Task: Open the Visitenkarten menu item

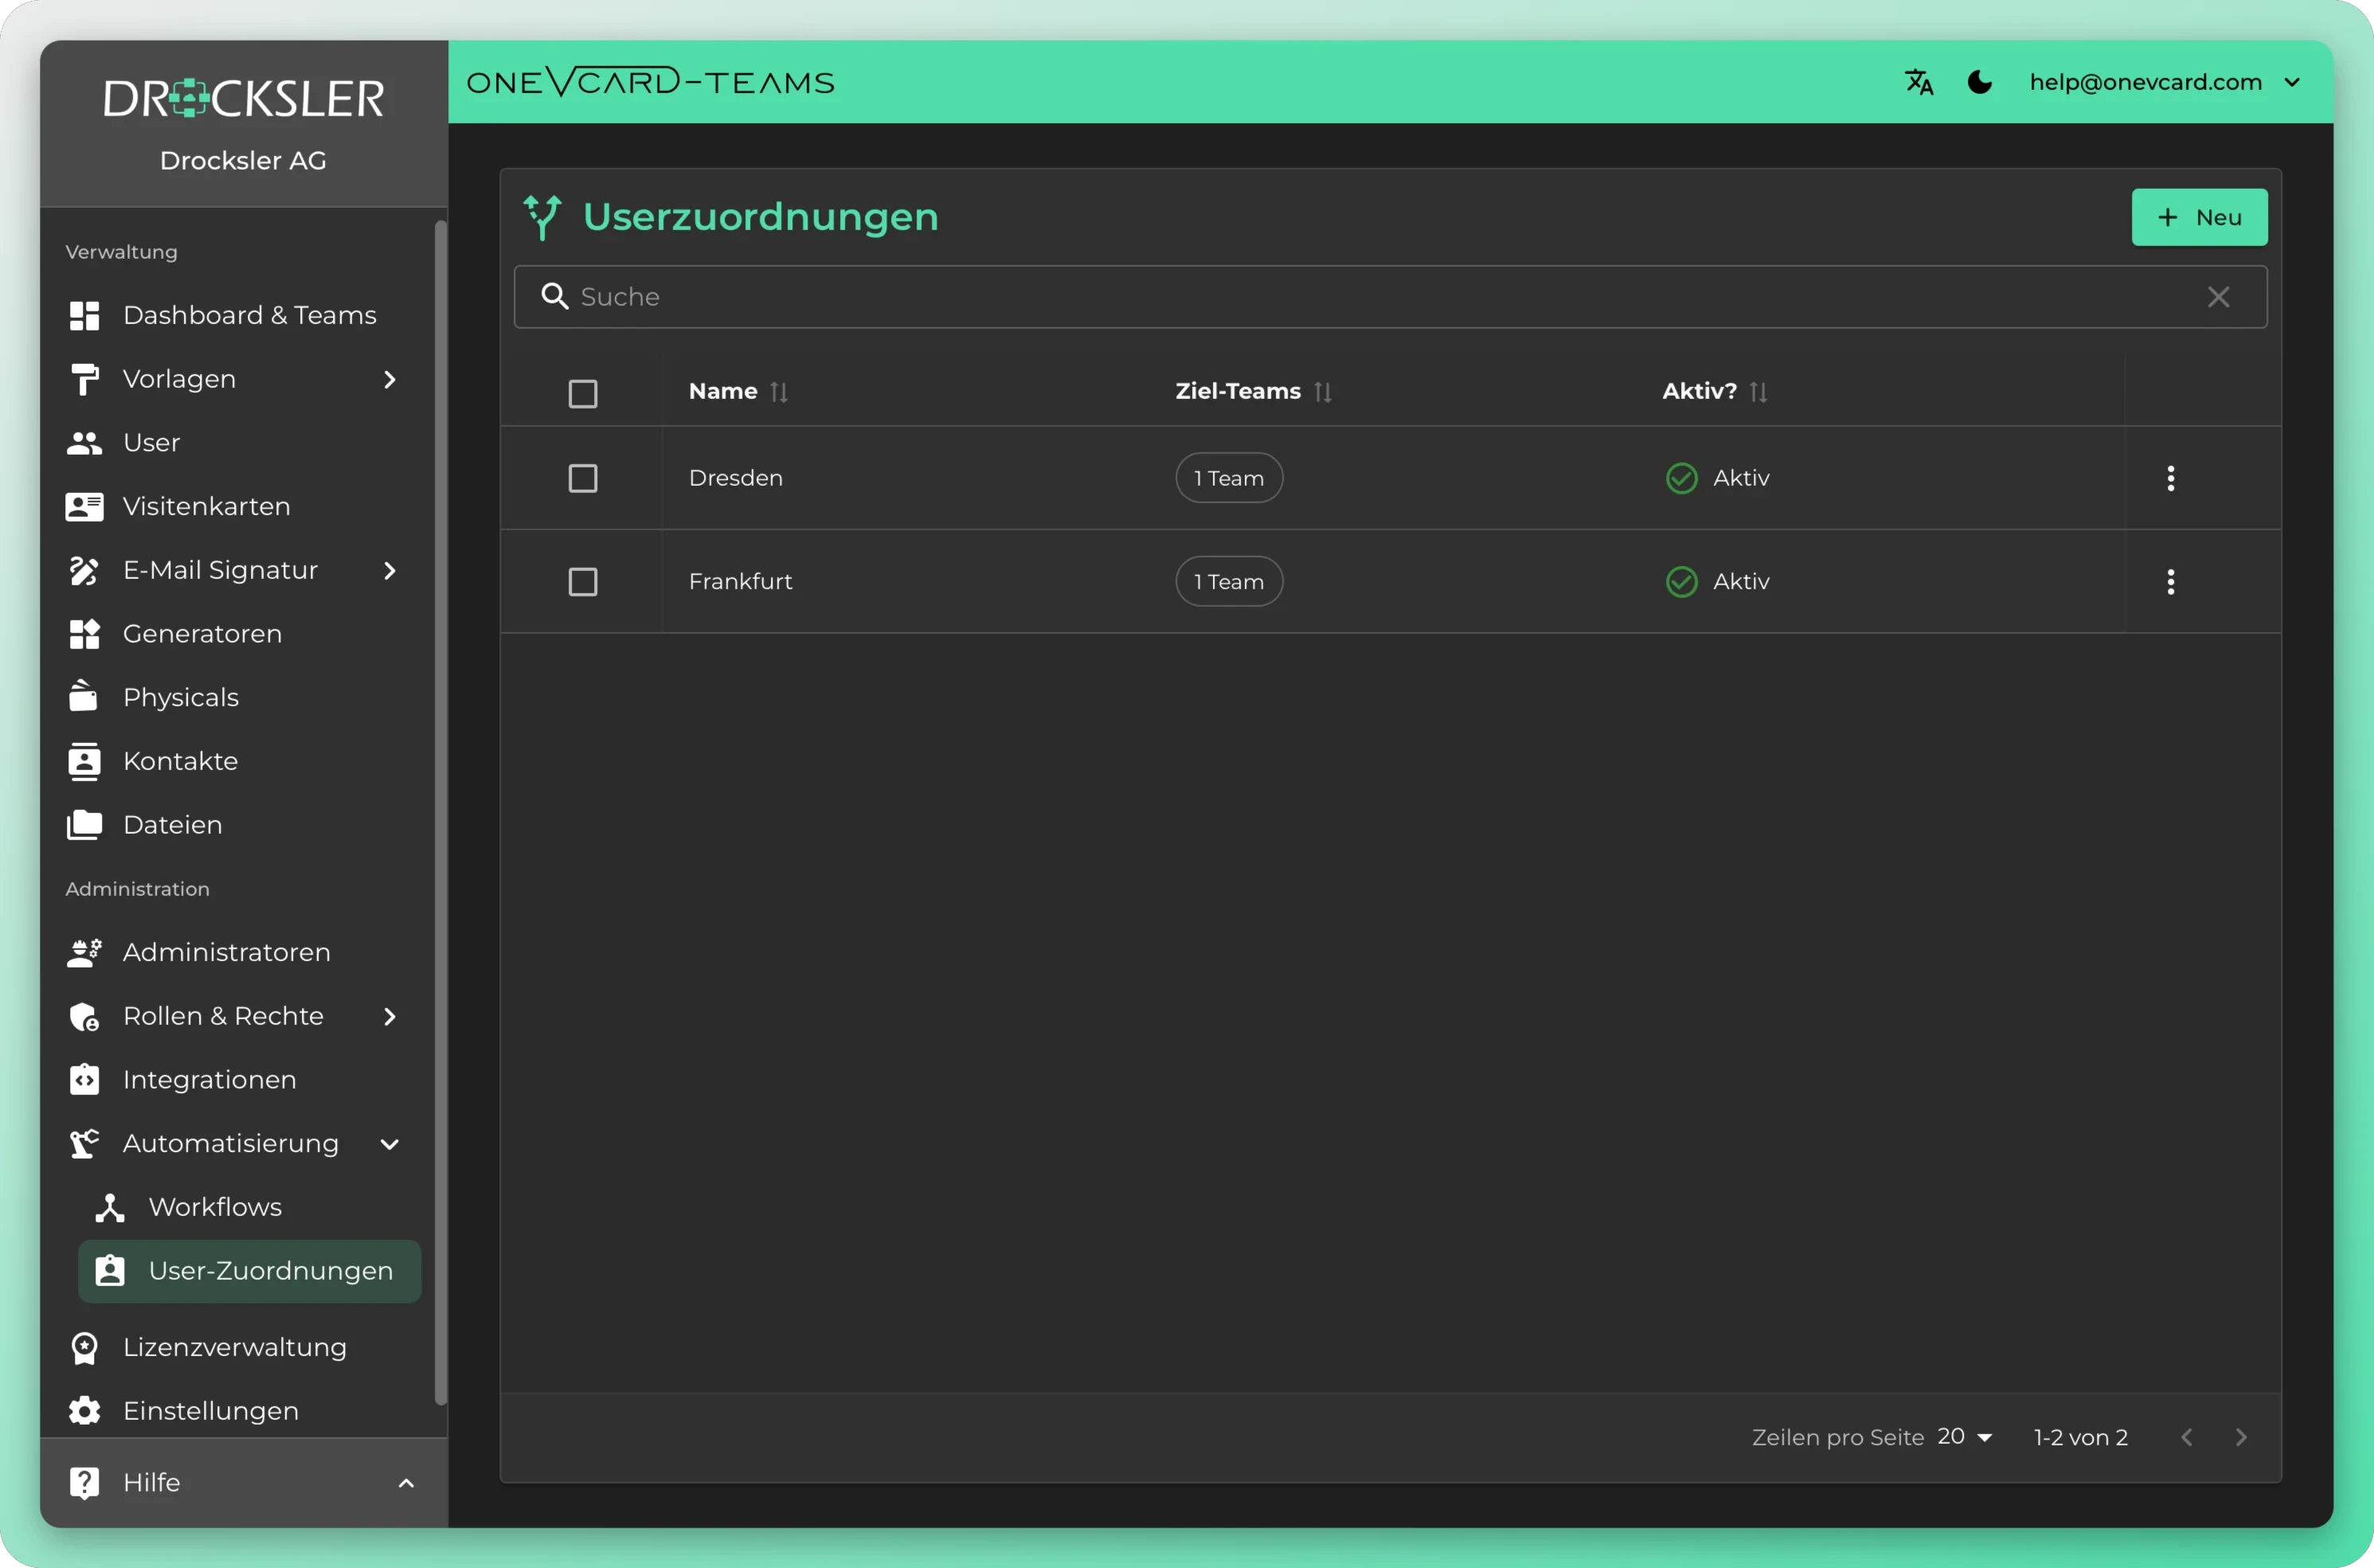Action: point(238,507)
